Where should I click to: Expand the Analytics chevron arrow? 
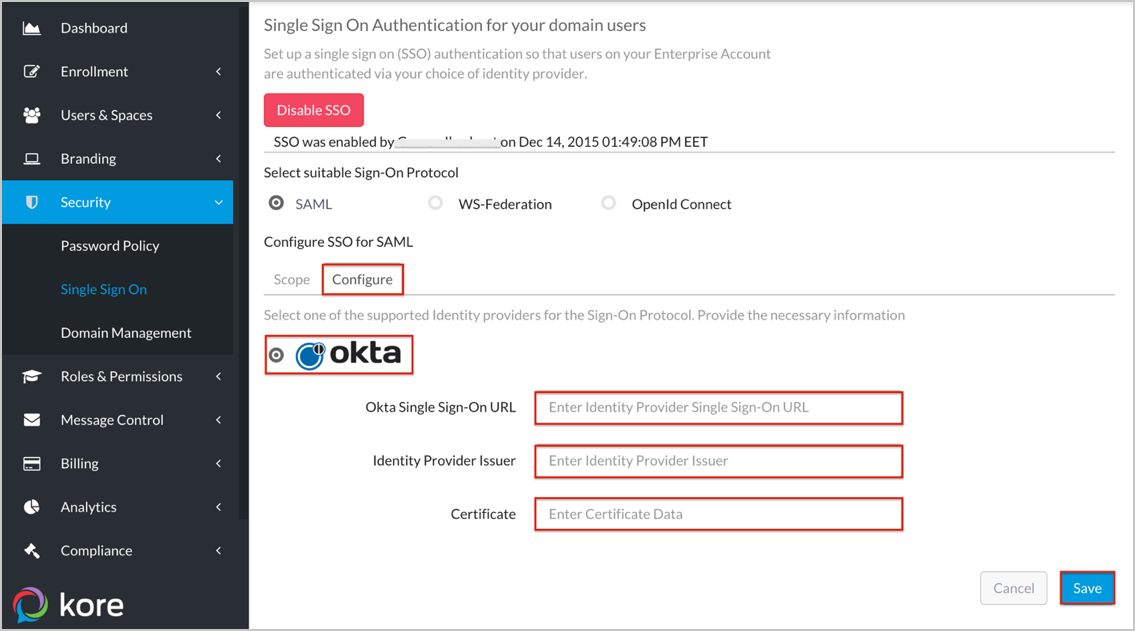[218, 507]
